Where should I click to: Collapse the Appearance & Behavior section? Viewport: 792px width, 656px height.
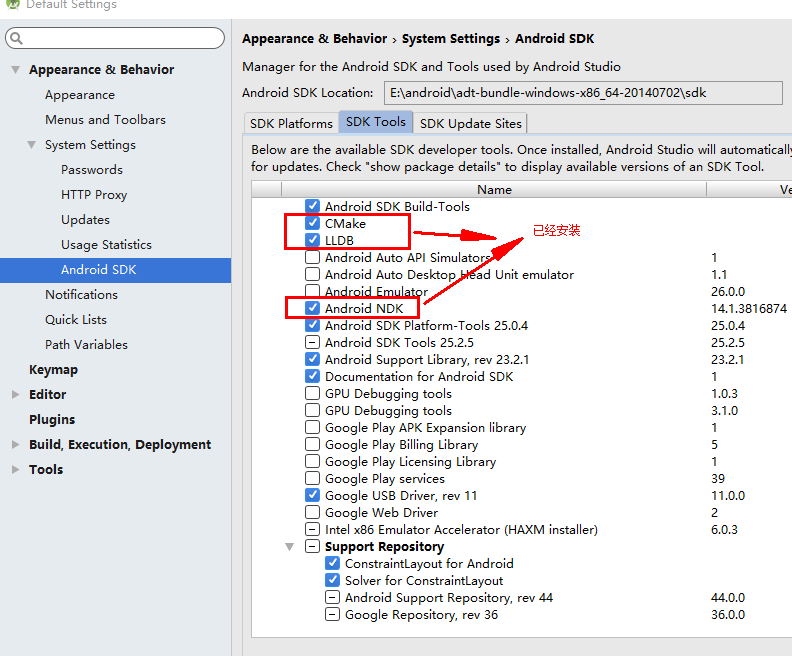coord(16,70)
